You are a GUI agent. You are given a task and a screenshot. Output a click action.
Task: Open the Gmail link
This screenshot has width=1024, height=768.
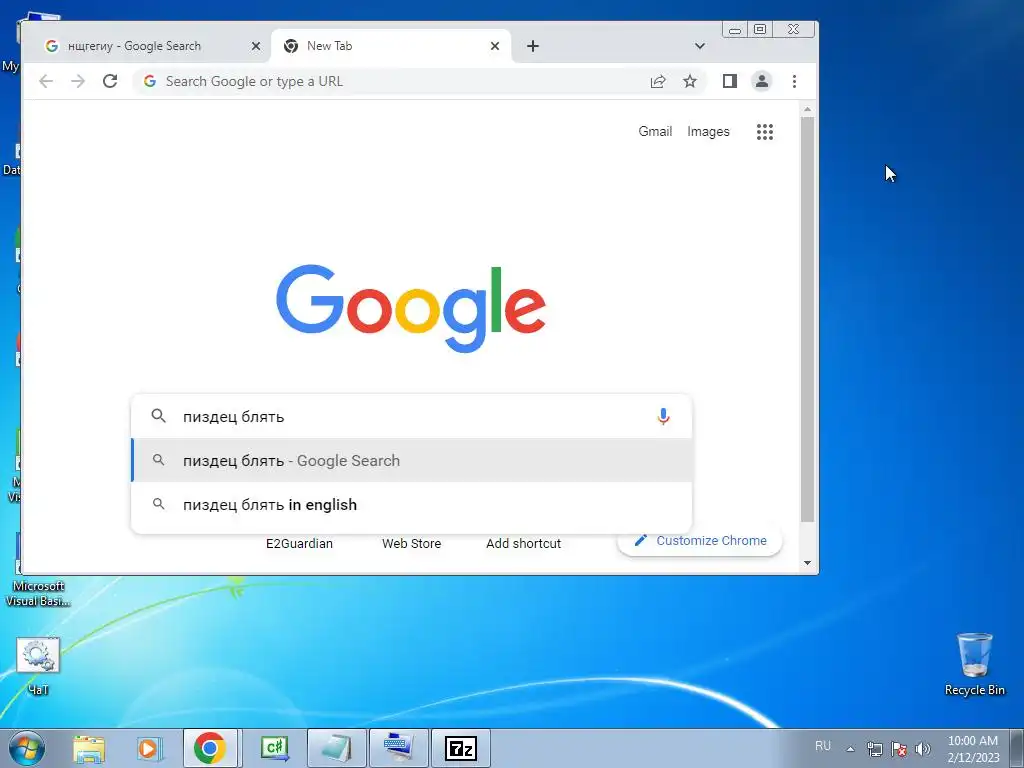coord(655,131)
